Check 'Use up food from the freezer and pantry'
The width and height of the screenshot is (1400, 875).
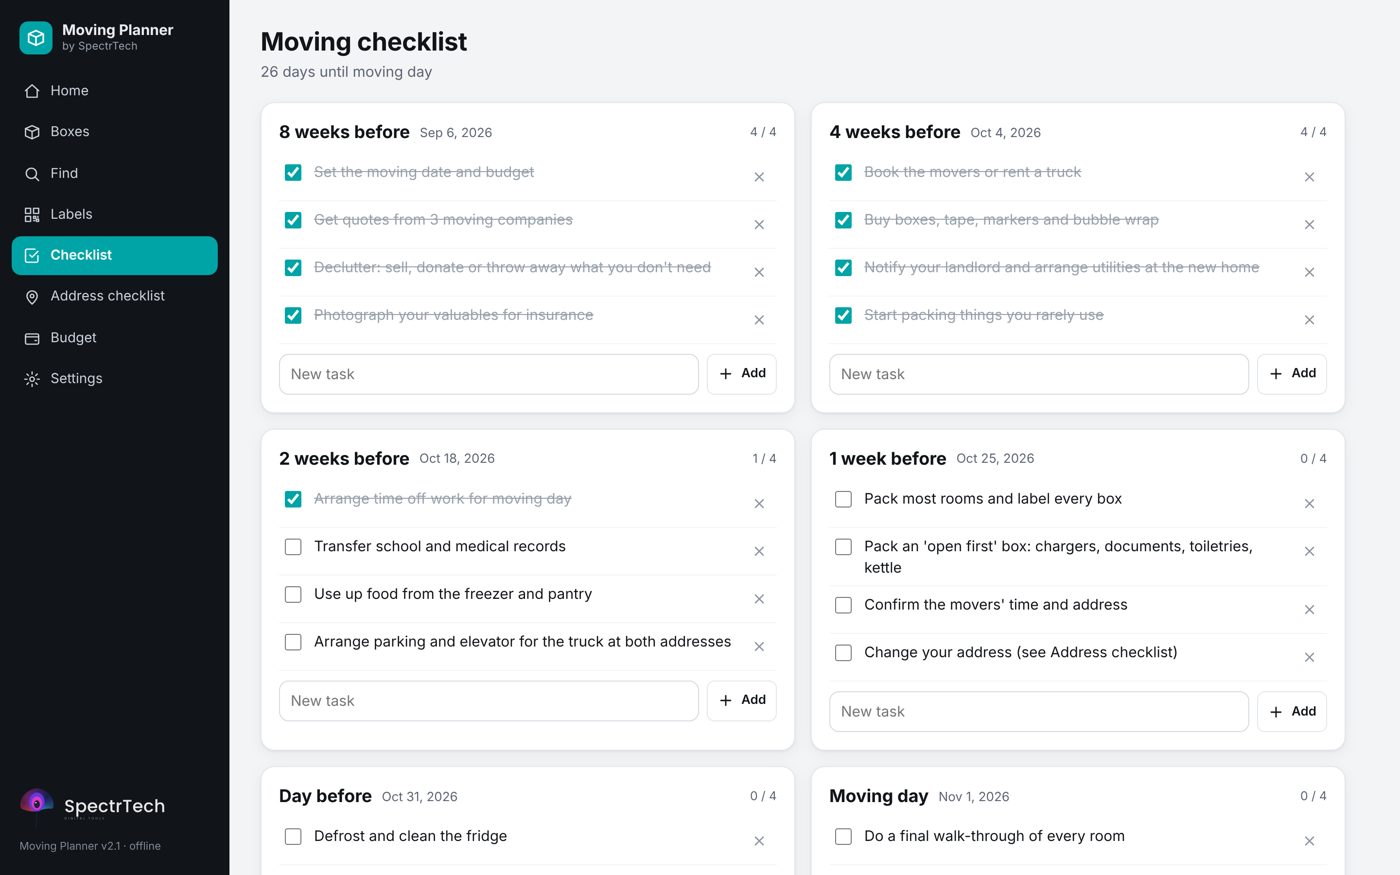(x=293, y=595)
